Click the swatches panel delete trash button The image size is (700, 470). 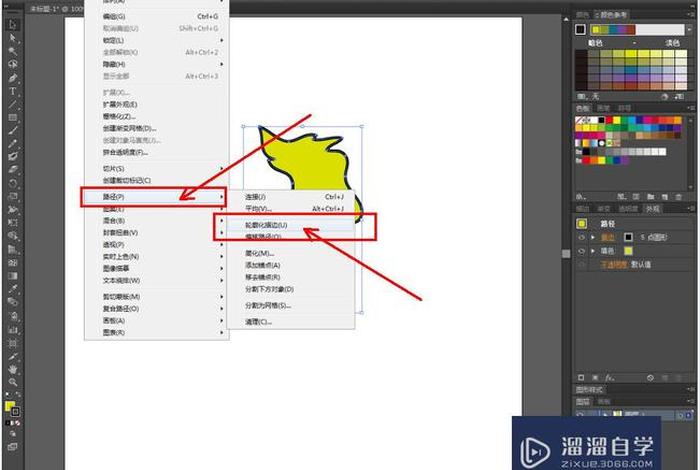click(x=679, y=196)
